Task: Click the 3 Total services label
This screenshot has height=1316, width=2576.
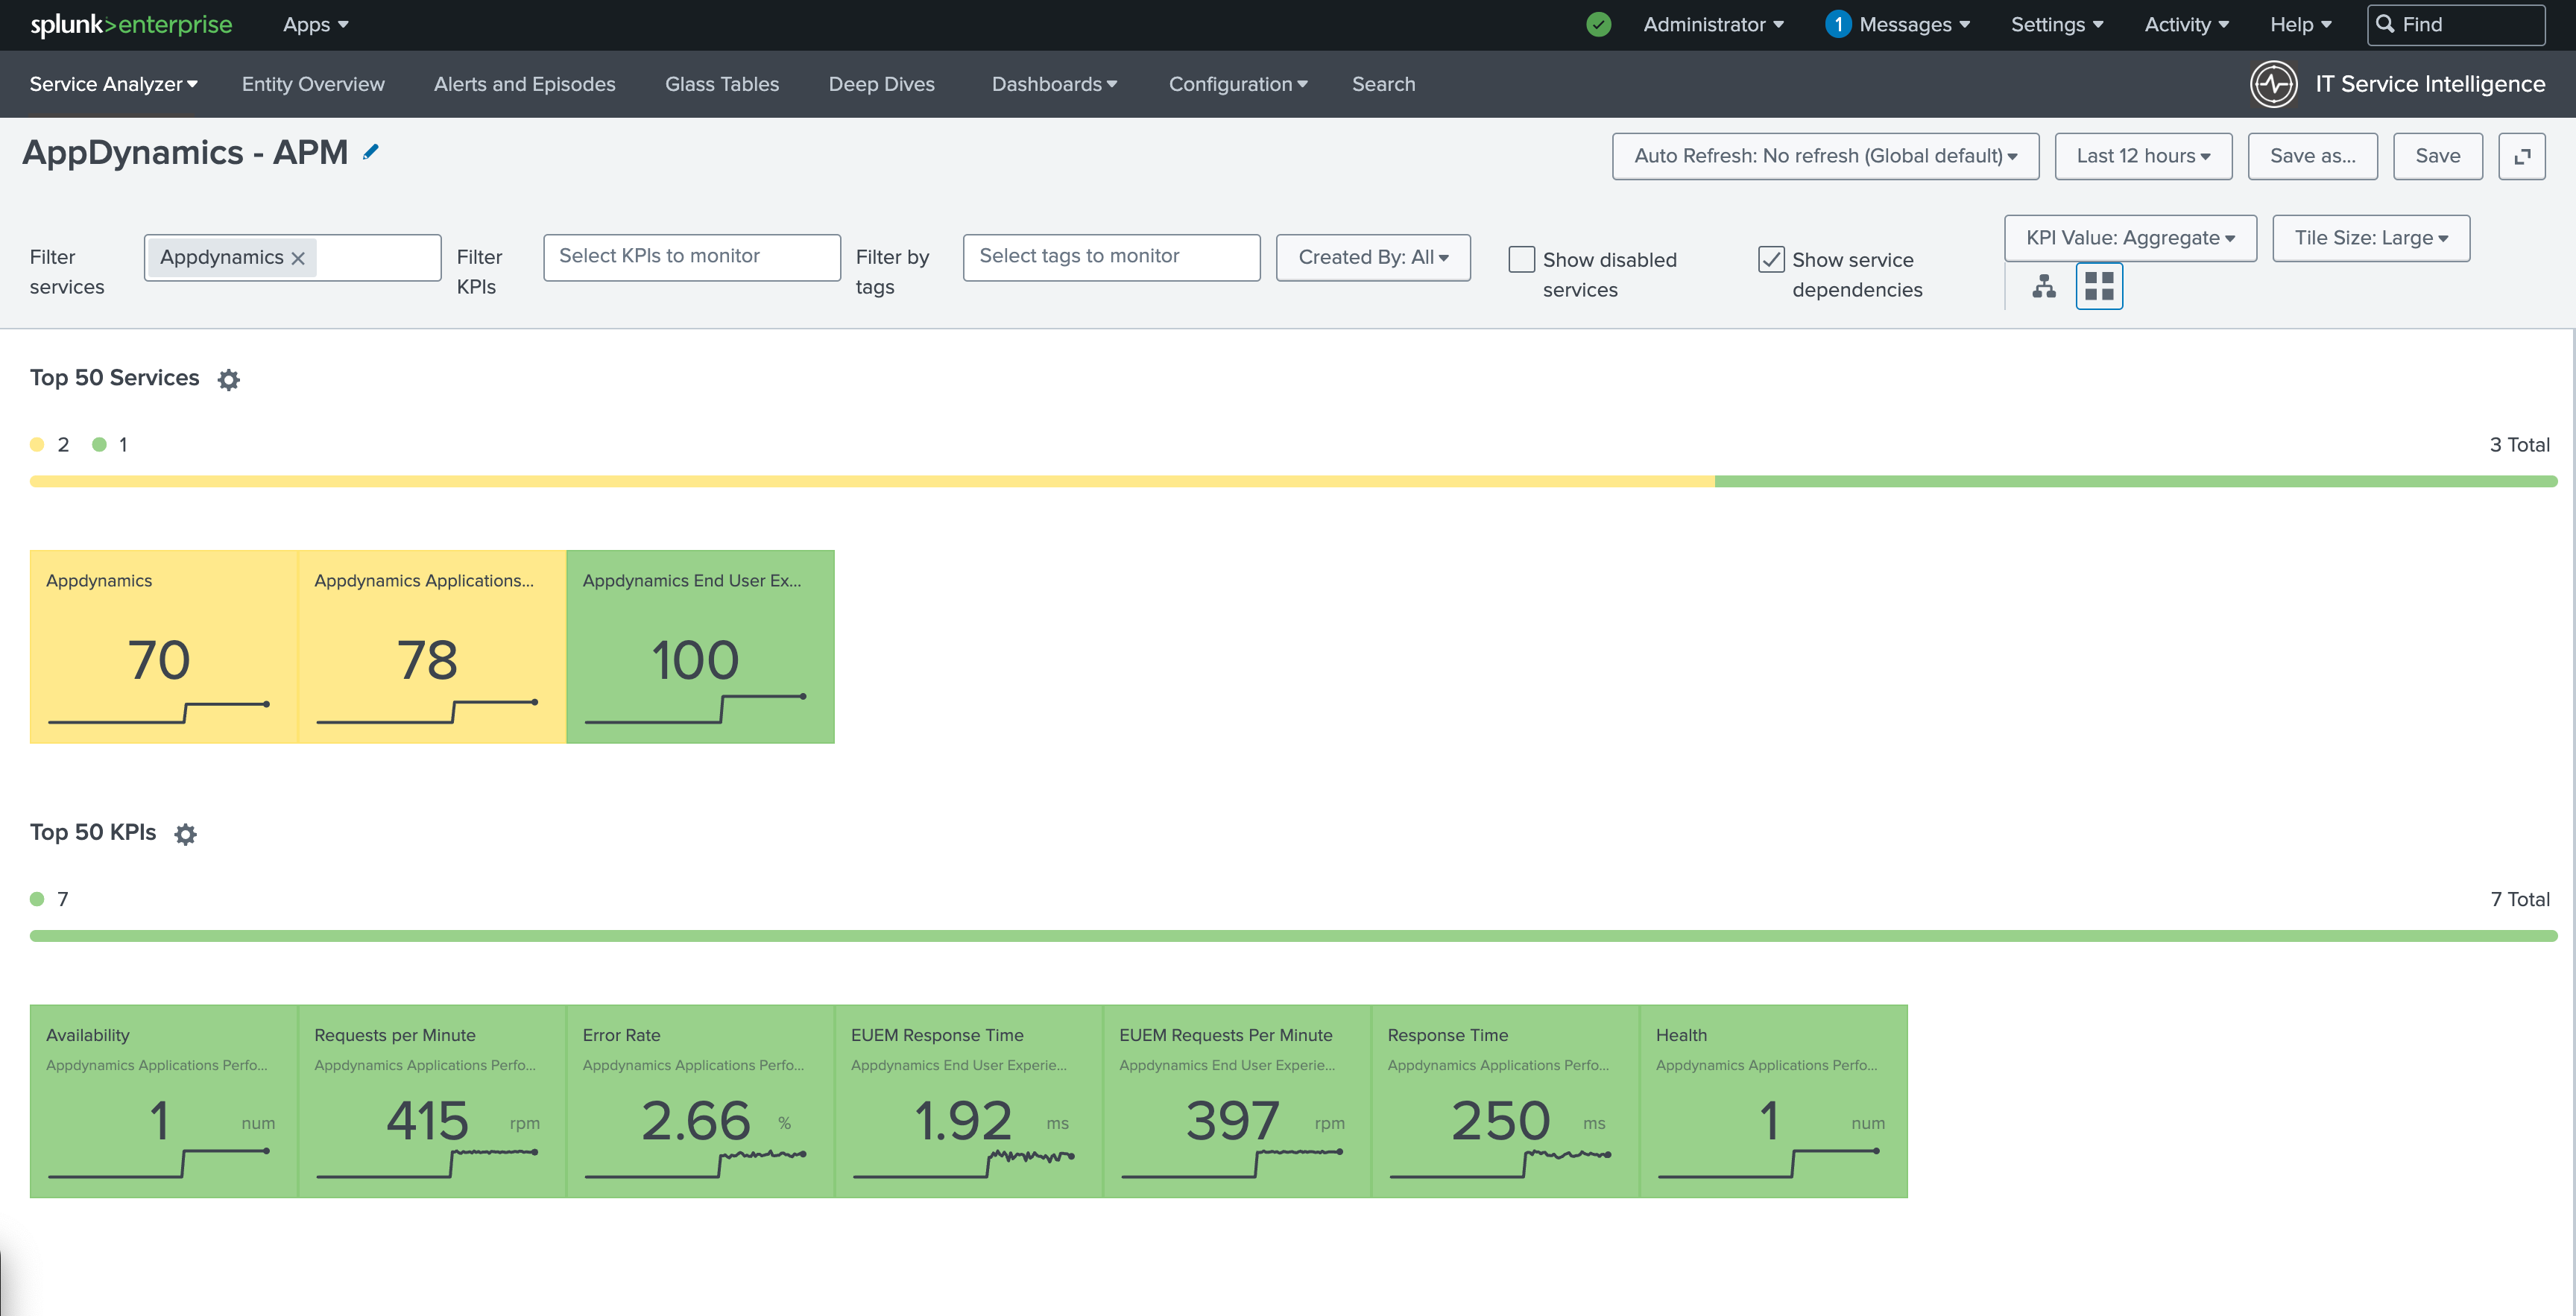Action: 2519,445
